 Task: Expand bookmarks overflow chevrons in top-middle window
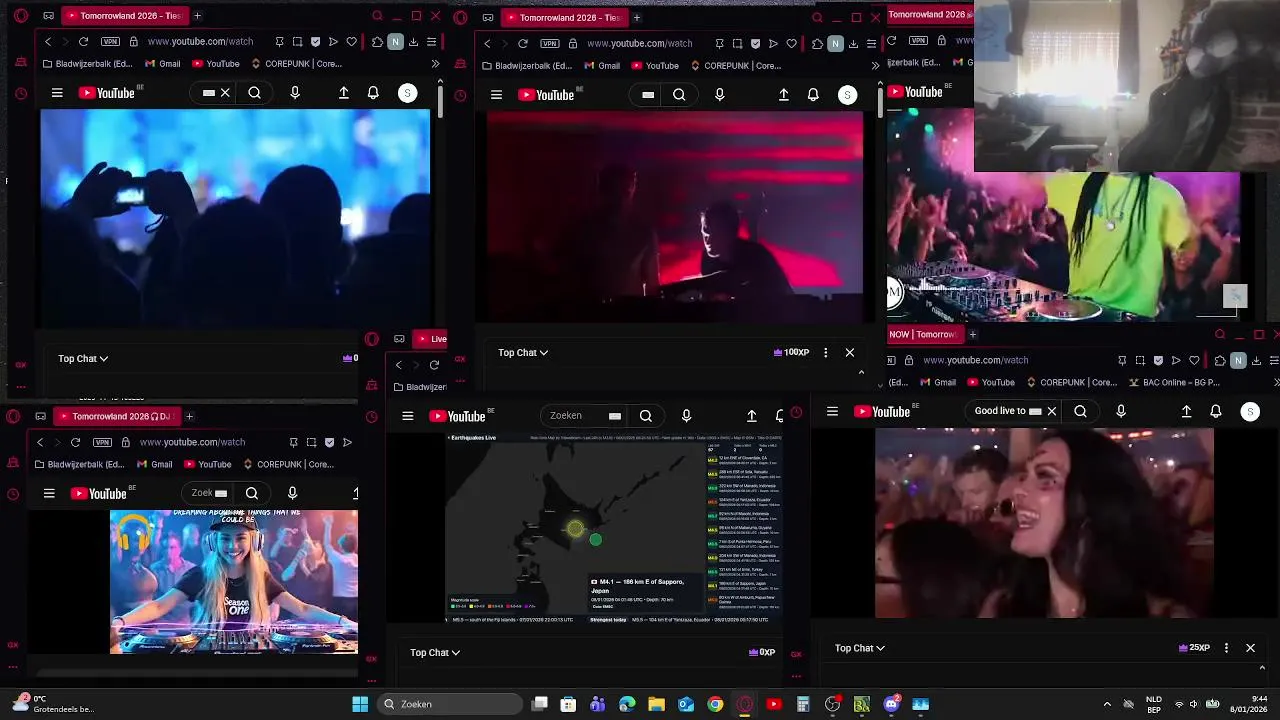[875, 66]
